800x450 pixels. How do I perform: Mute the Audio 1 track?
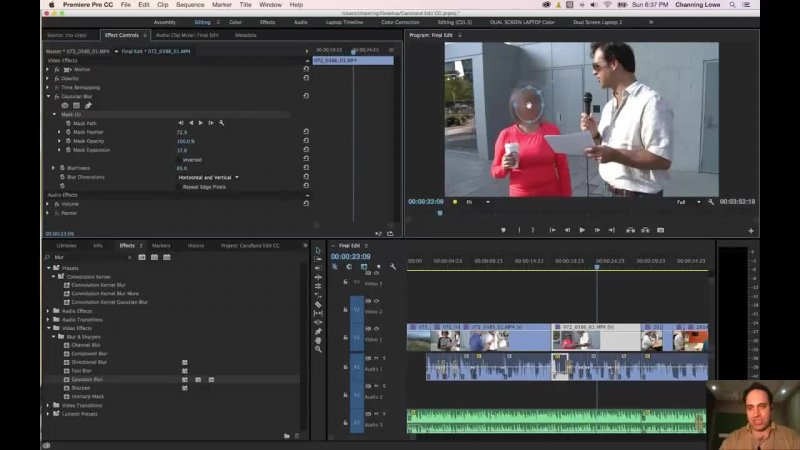coord(376,358)
